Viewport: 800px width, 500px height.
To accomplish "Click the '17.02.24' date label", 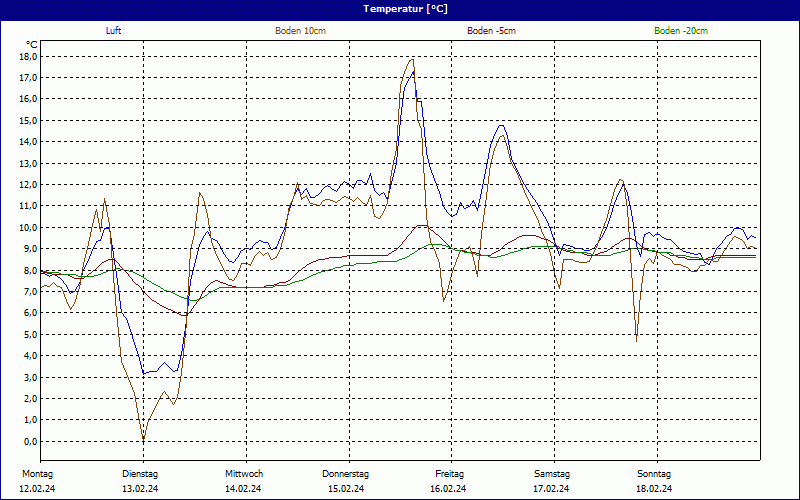I will point(552,489).
